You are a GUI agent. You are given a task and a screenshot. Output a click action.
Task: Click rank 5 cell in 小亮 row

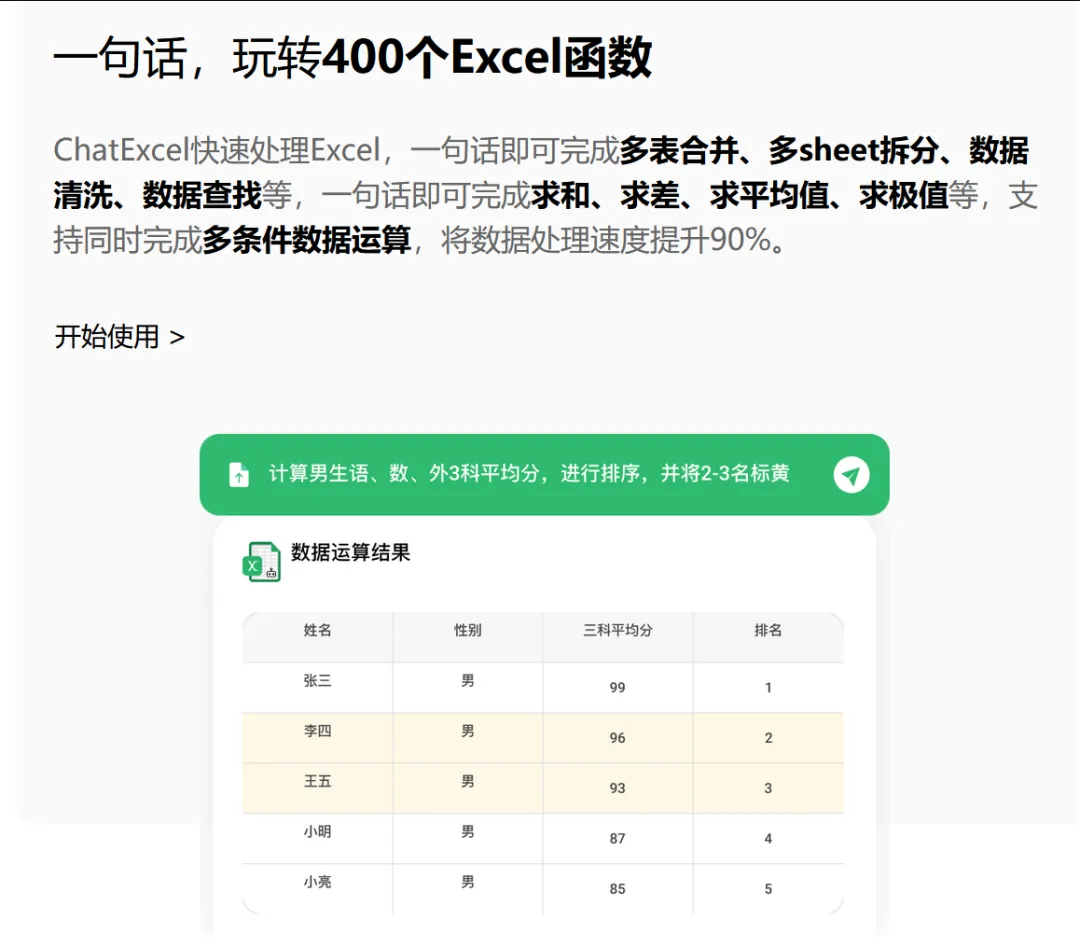coord(768,889)
